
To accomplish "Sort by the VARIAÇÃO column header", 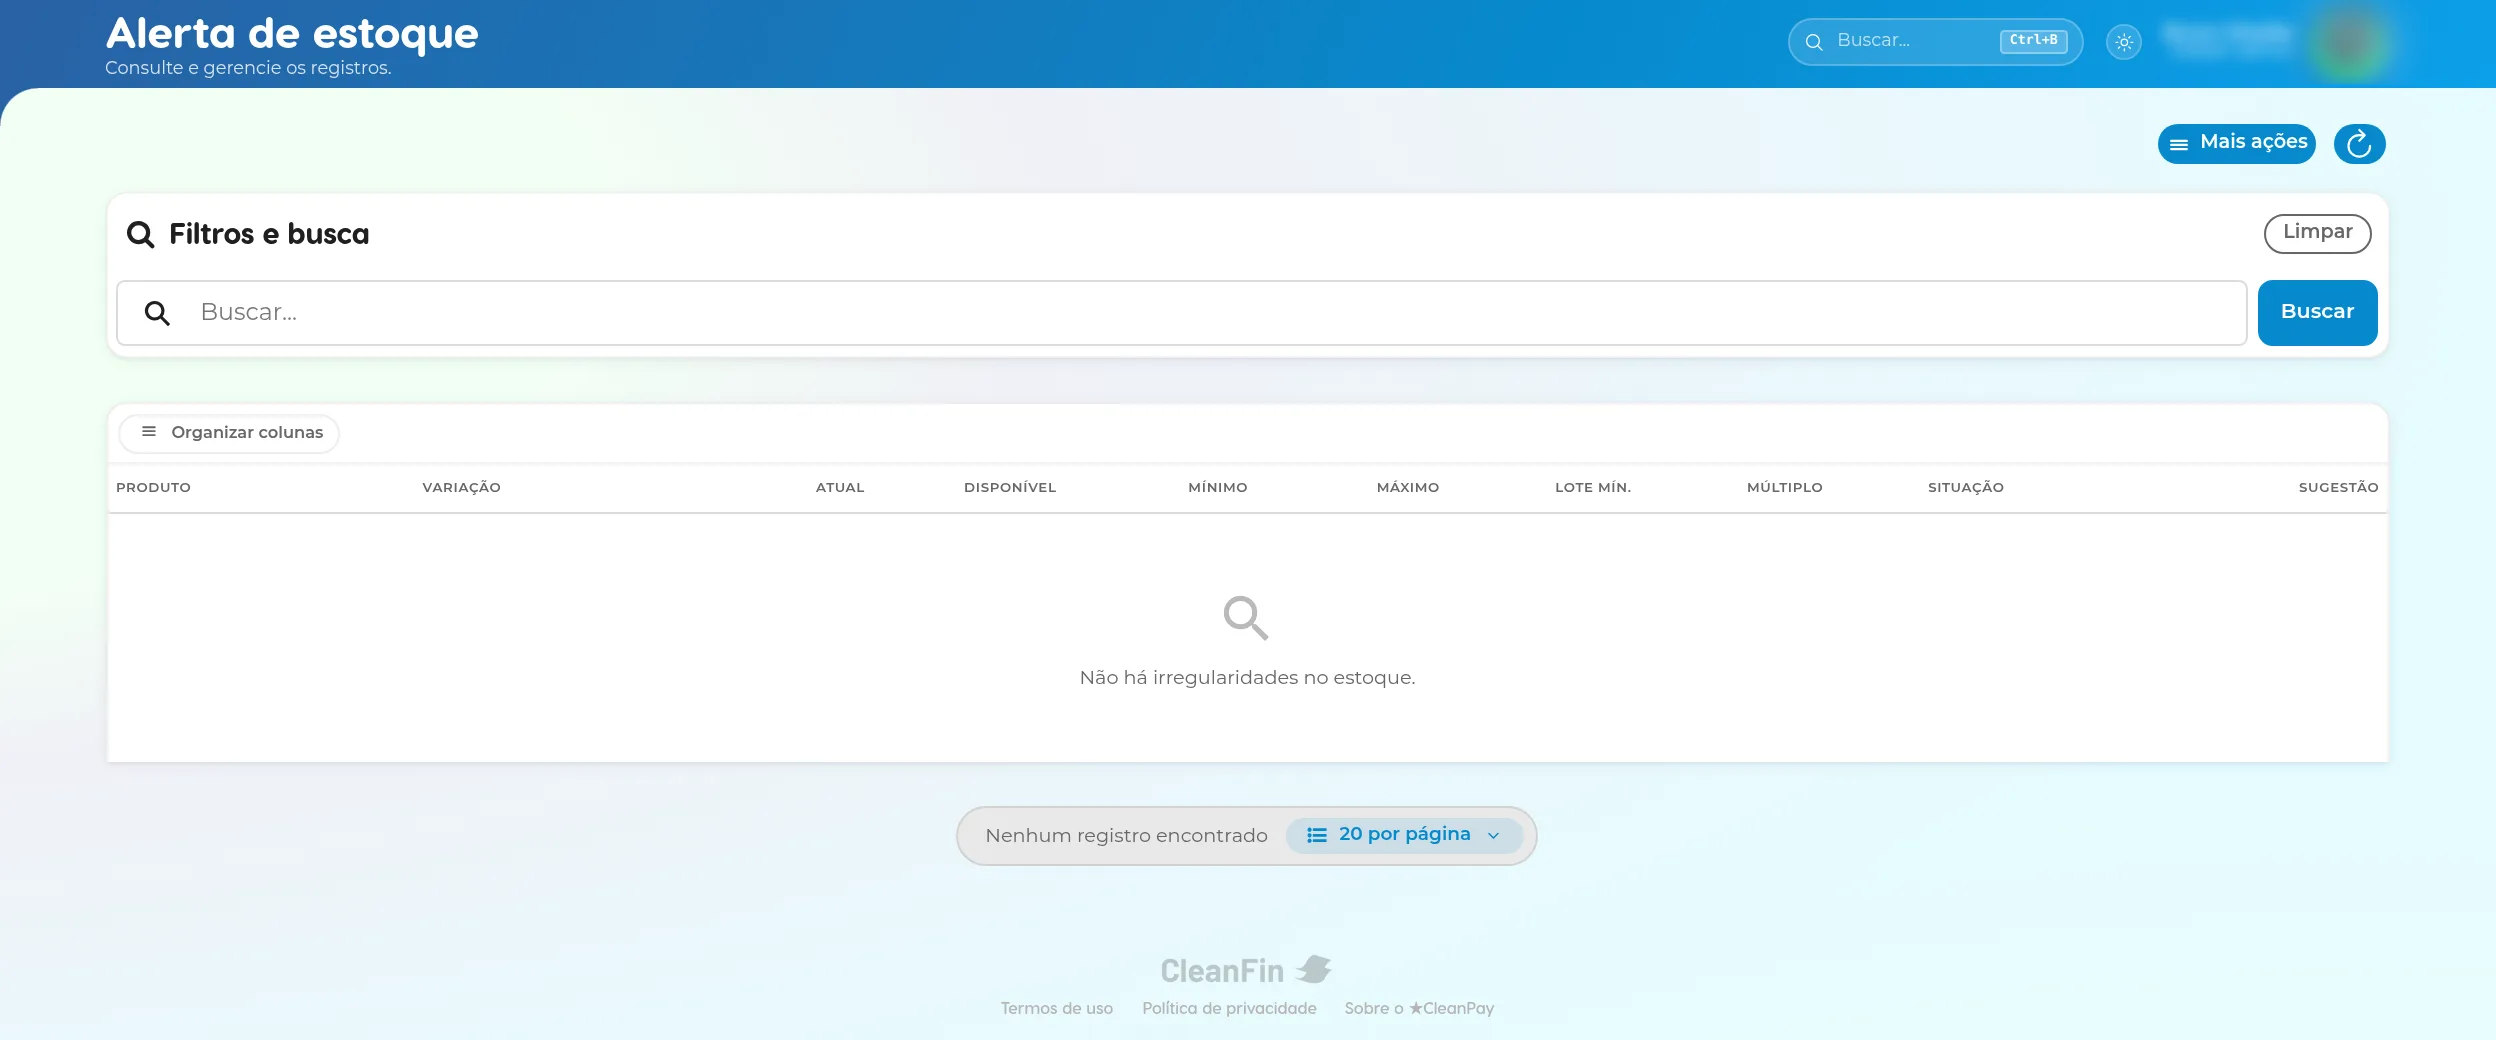I will click(461, 488).
